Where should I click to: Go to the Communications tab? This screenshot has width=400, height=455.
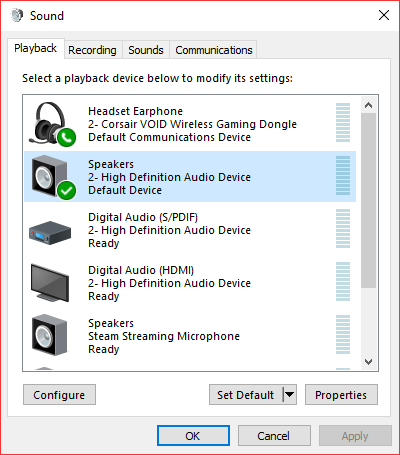(214, 50)
